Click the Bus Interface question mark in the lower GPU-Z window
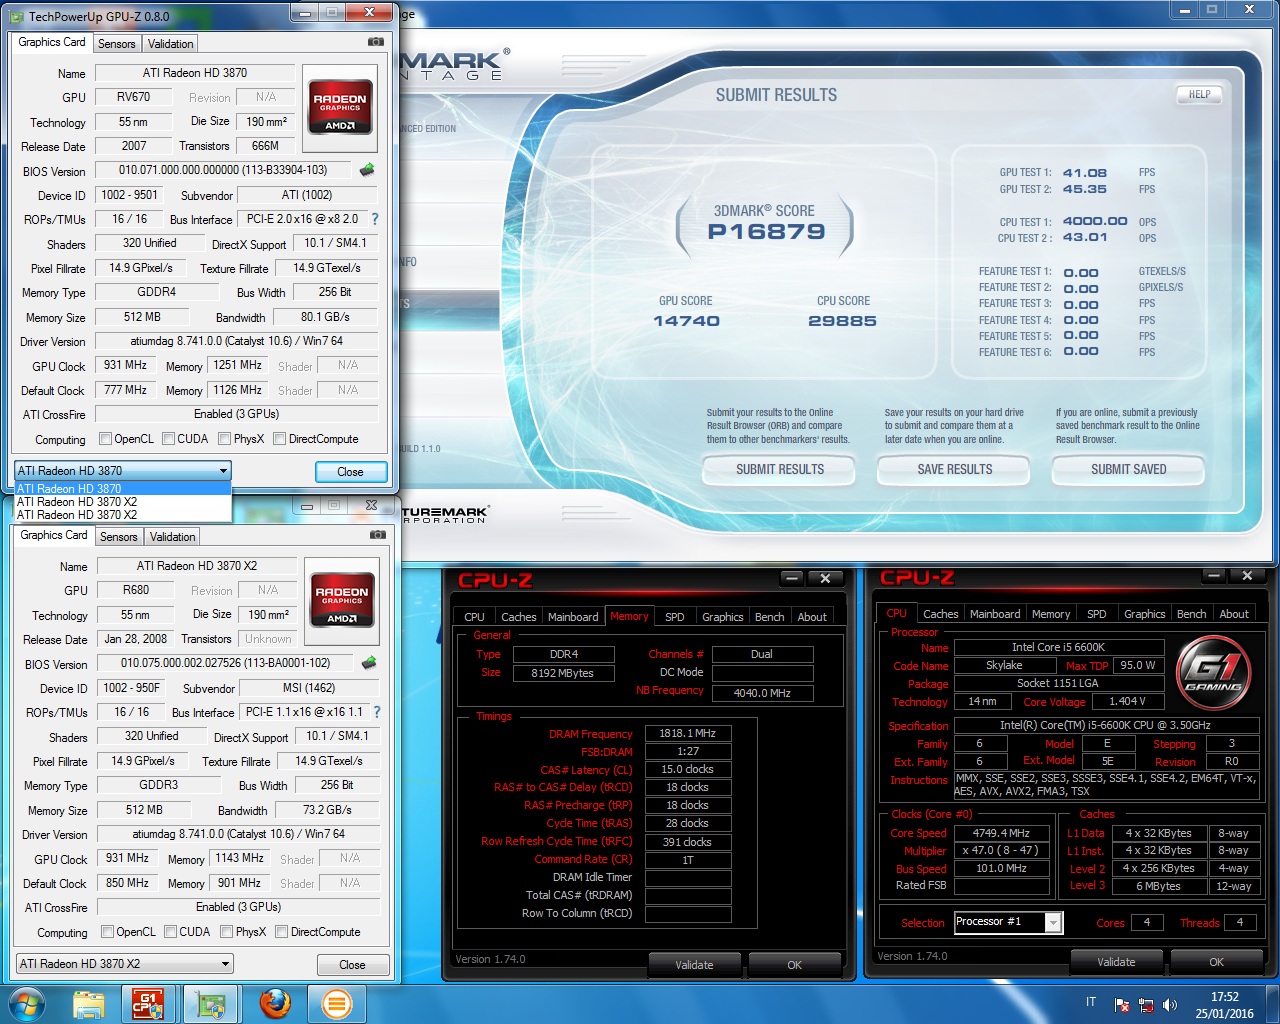The image size is (1280, 1024). [377, 712]
